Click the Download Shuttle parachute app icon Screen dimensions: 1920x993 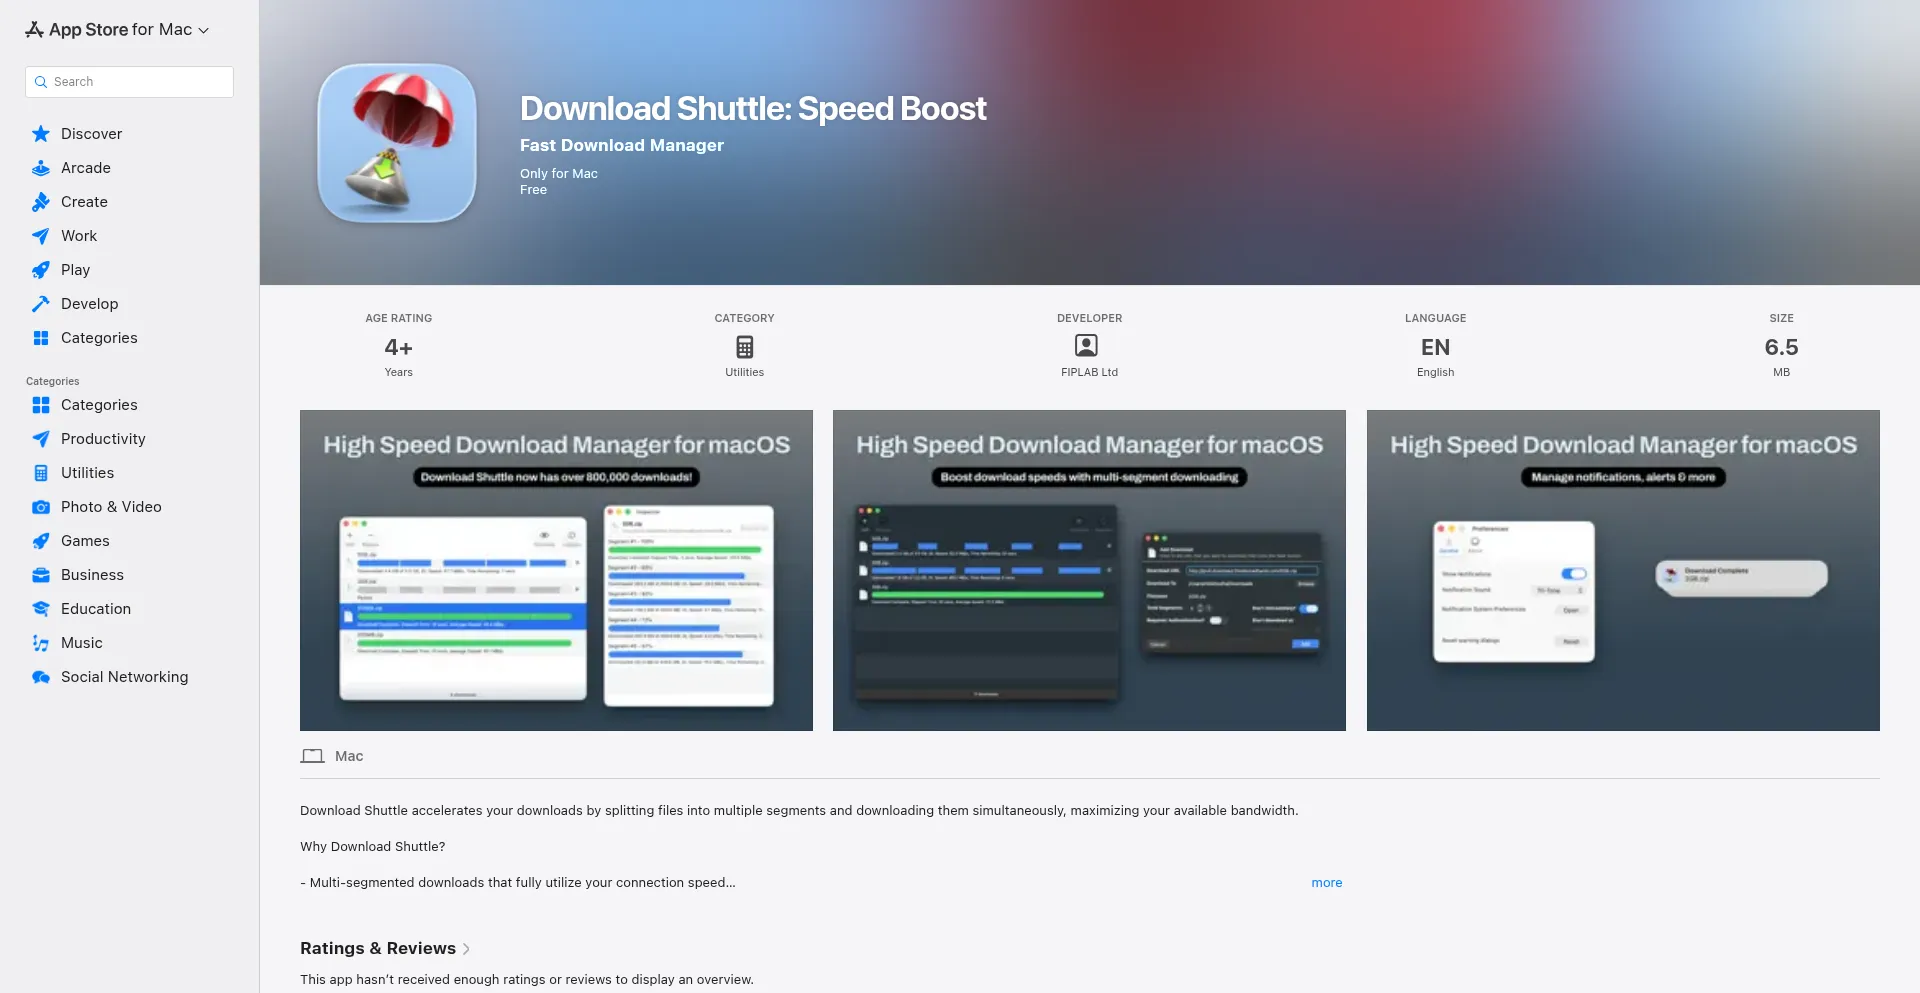(x=397, y=143)
